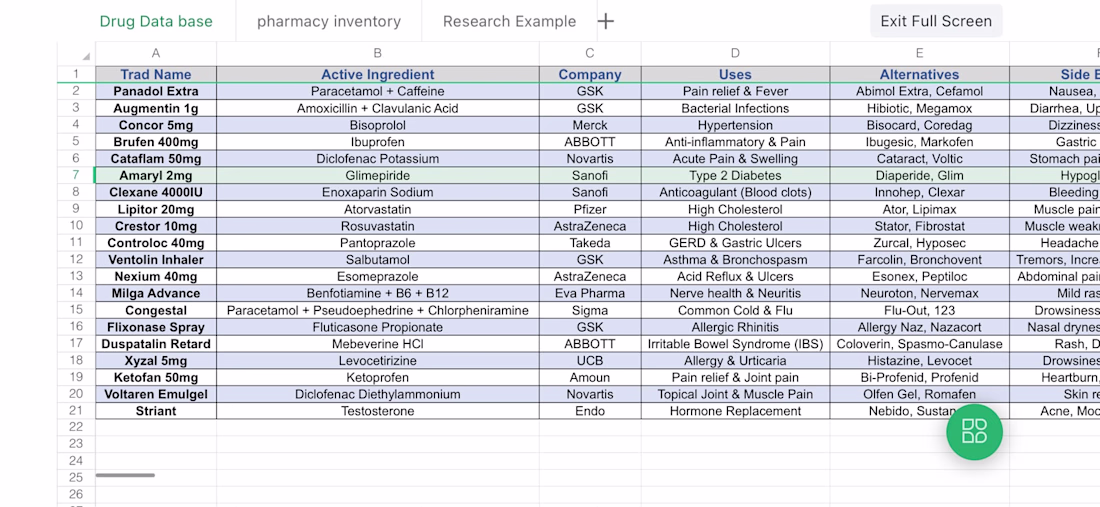Image resolution: width=1100 pixels, height=507 pixels.
Task: Select row 21 header
Action: (76, 411)
